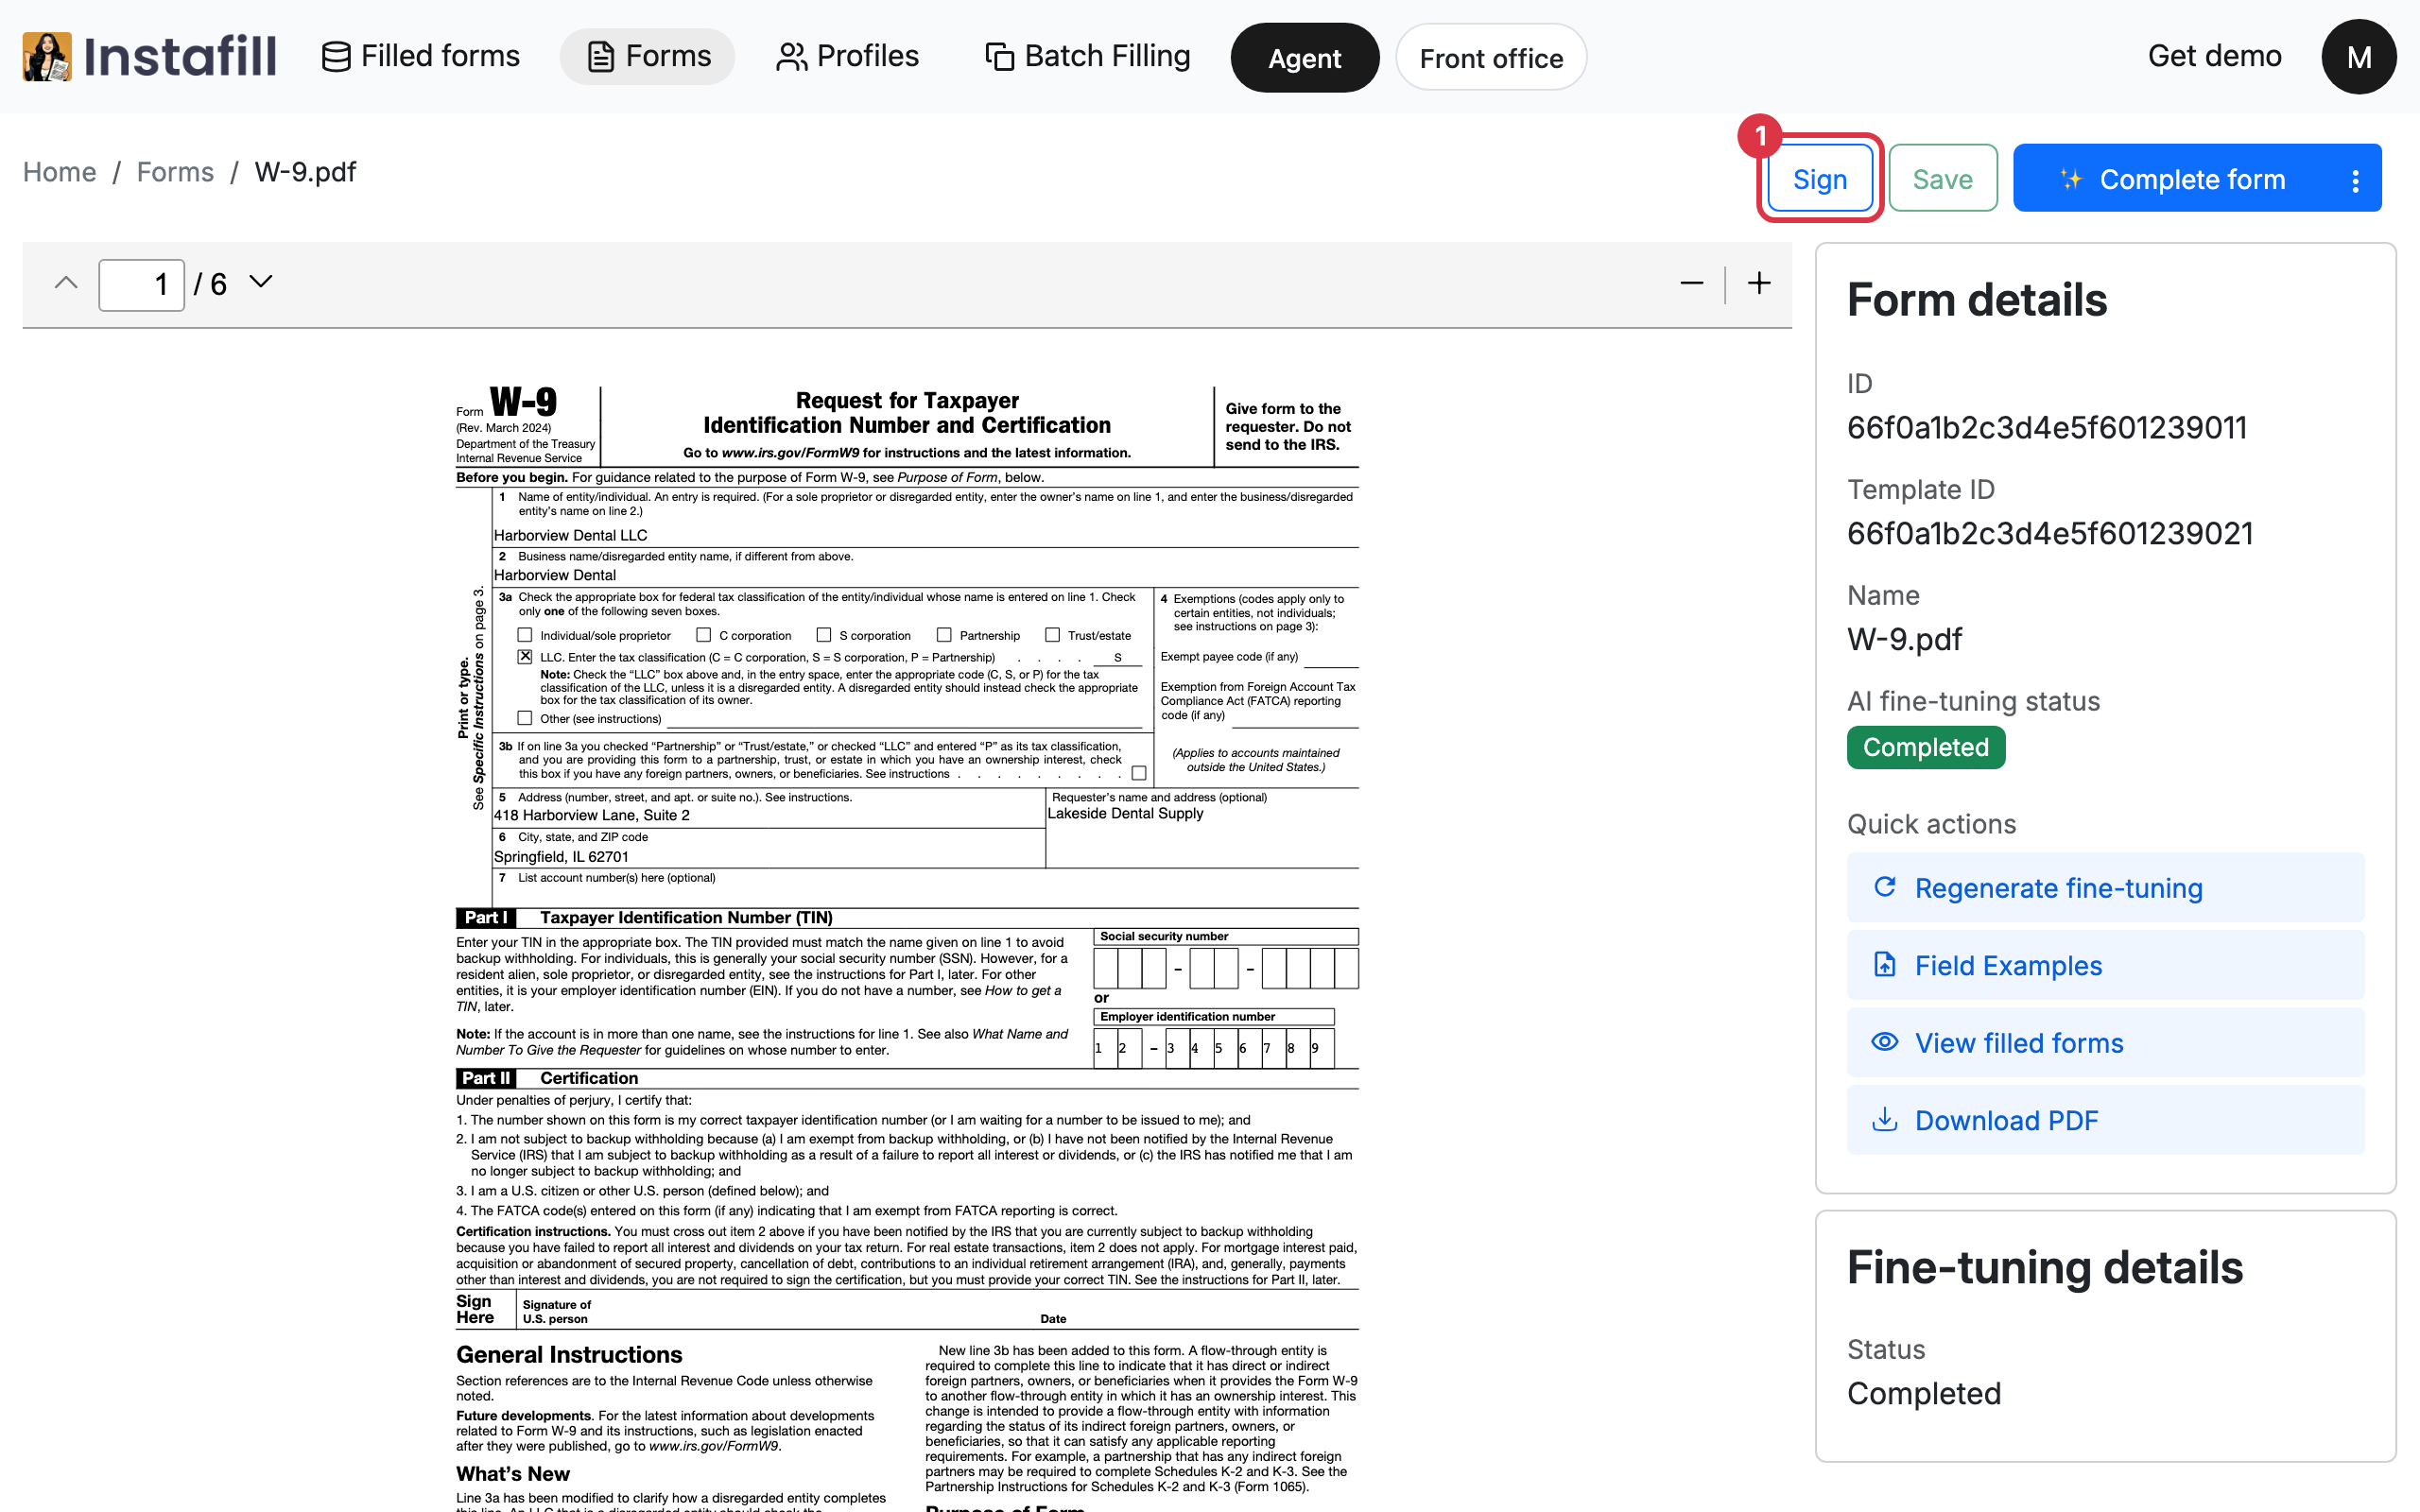Click requester field Lakeside Dental Supply

click(x=1202, y=836)
